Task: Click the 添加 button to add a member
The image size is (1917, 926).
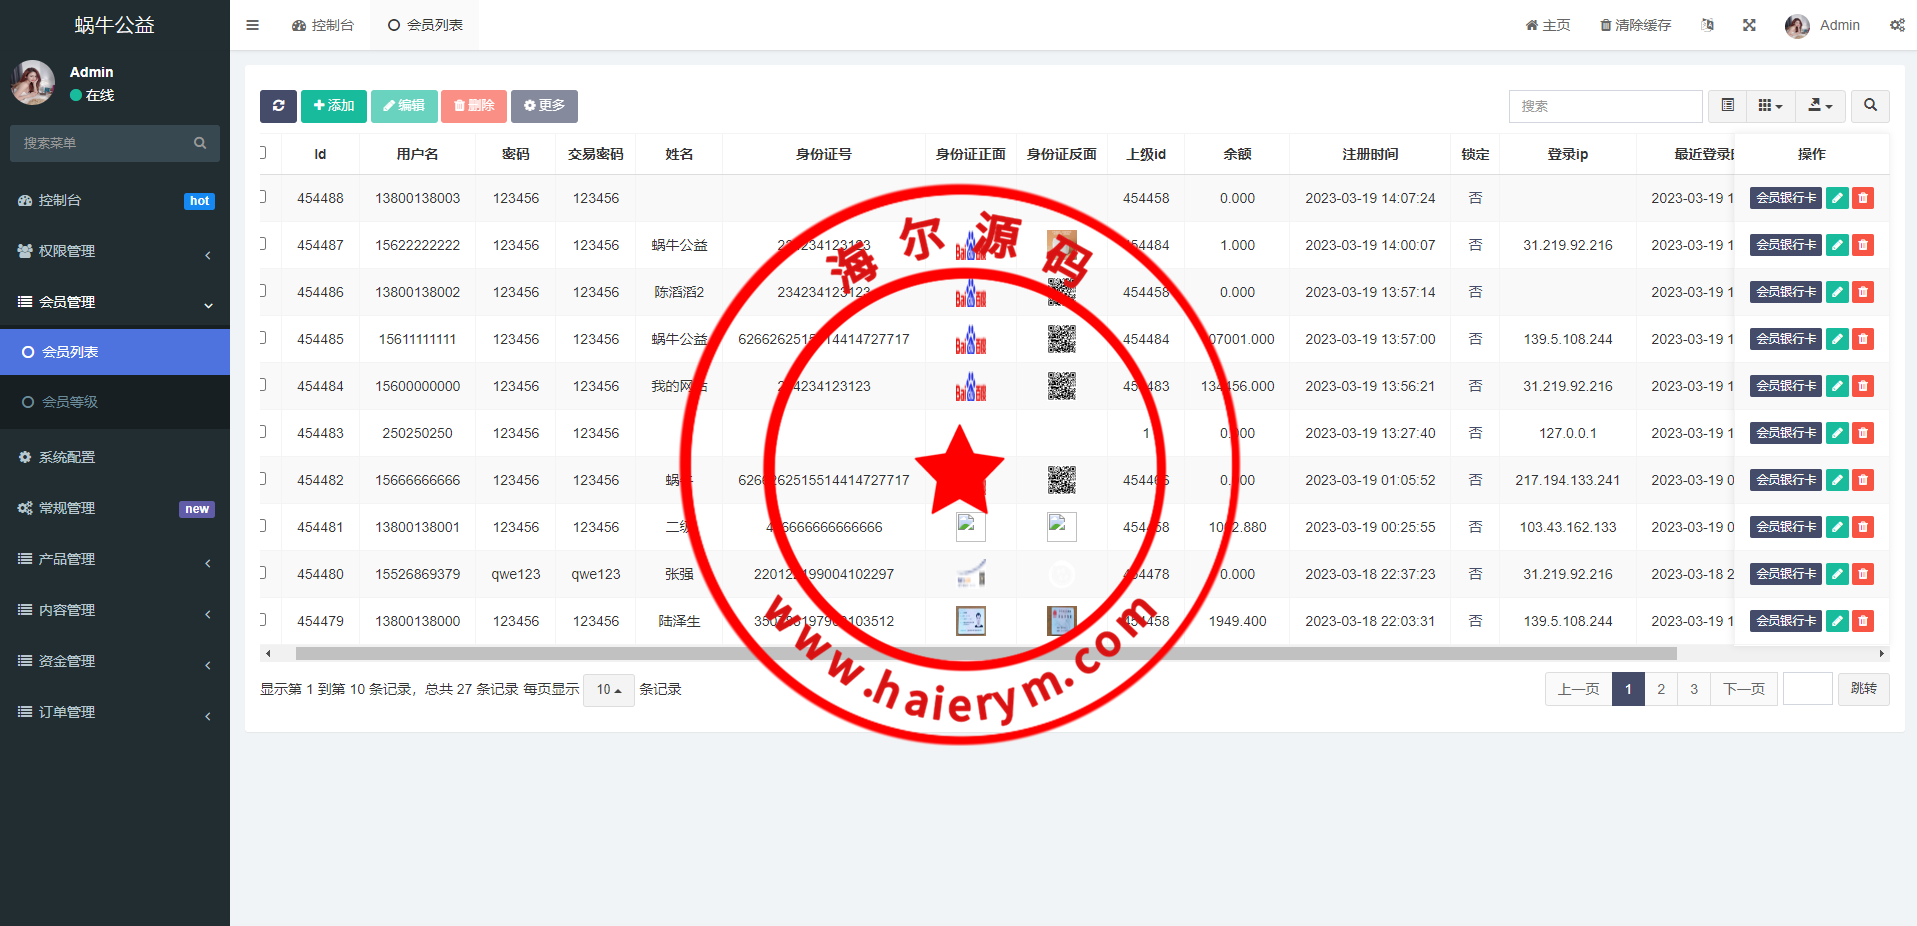Action: (x=333, y=106)
